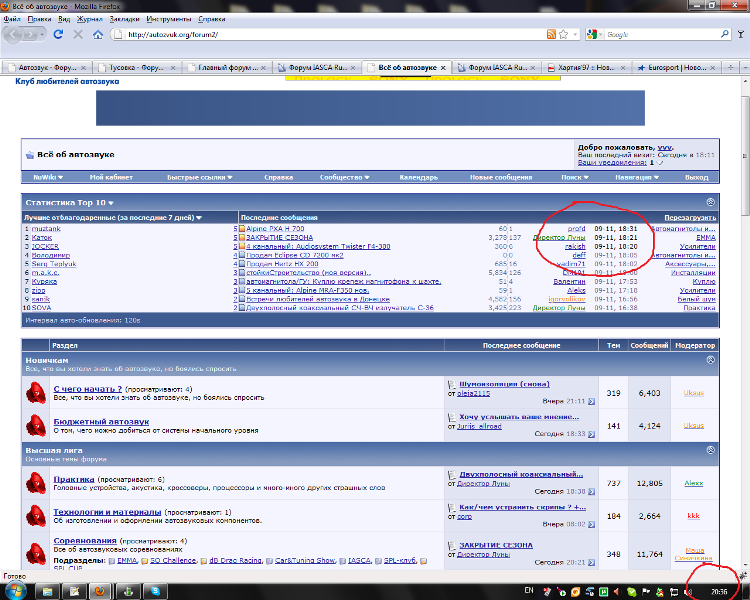Open the Закладки menu in menu bar
The height and width of the screenshot is (600, 750).
[x=123, y=18]
